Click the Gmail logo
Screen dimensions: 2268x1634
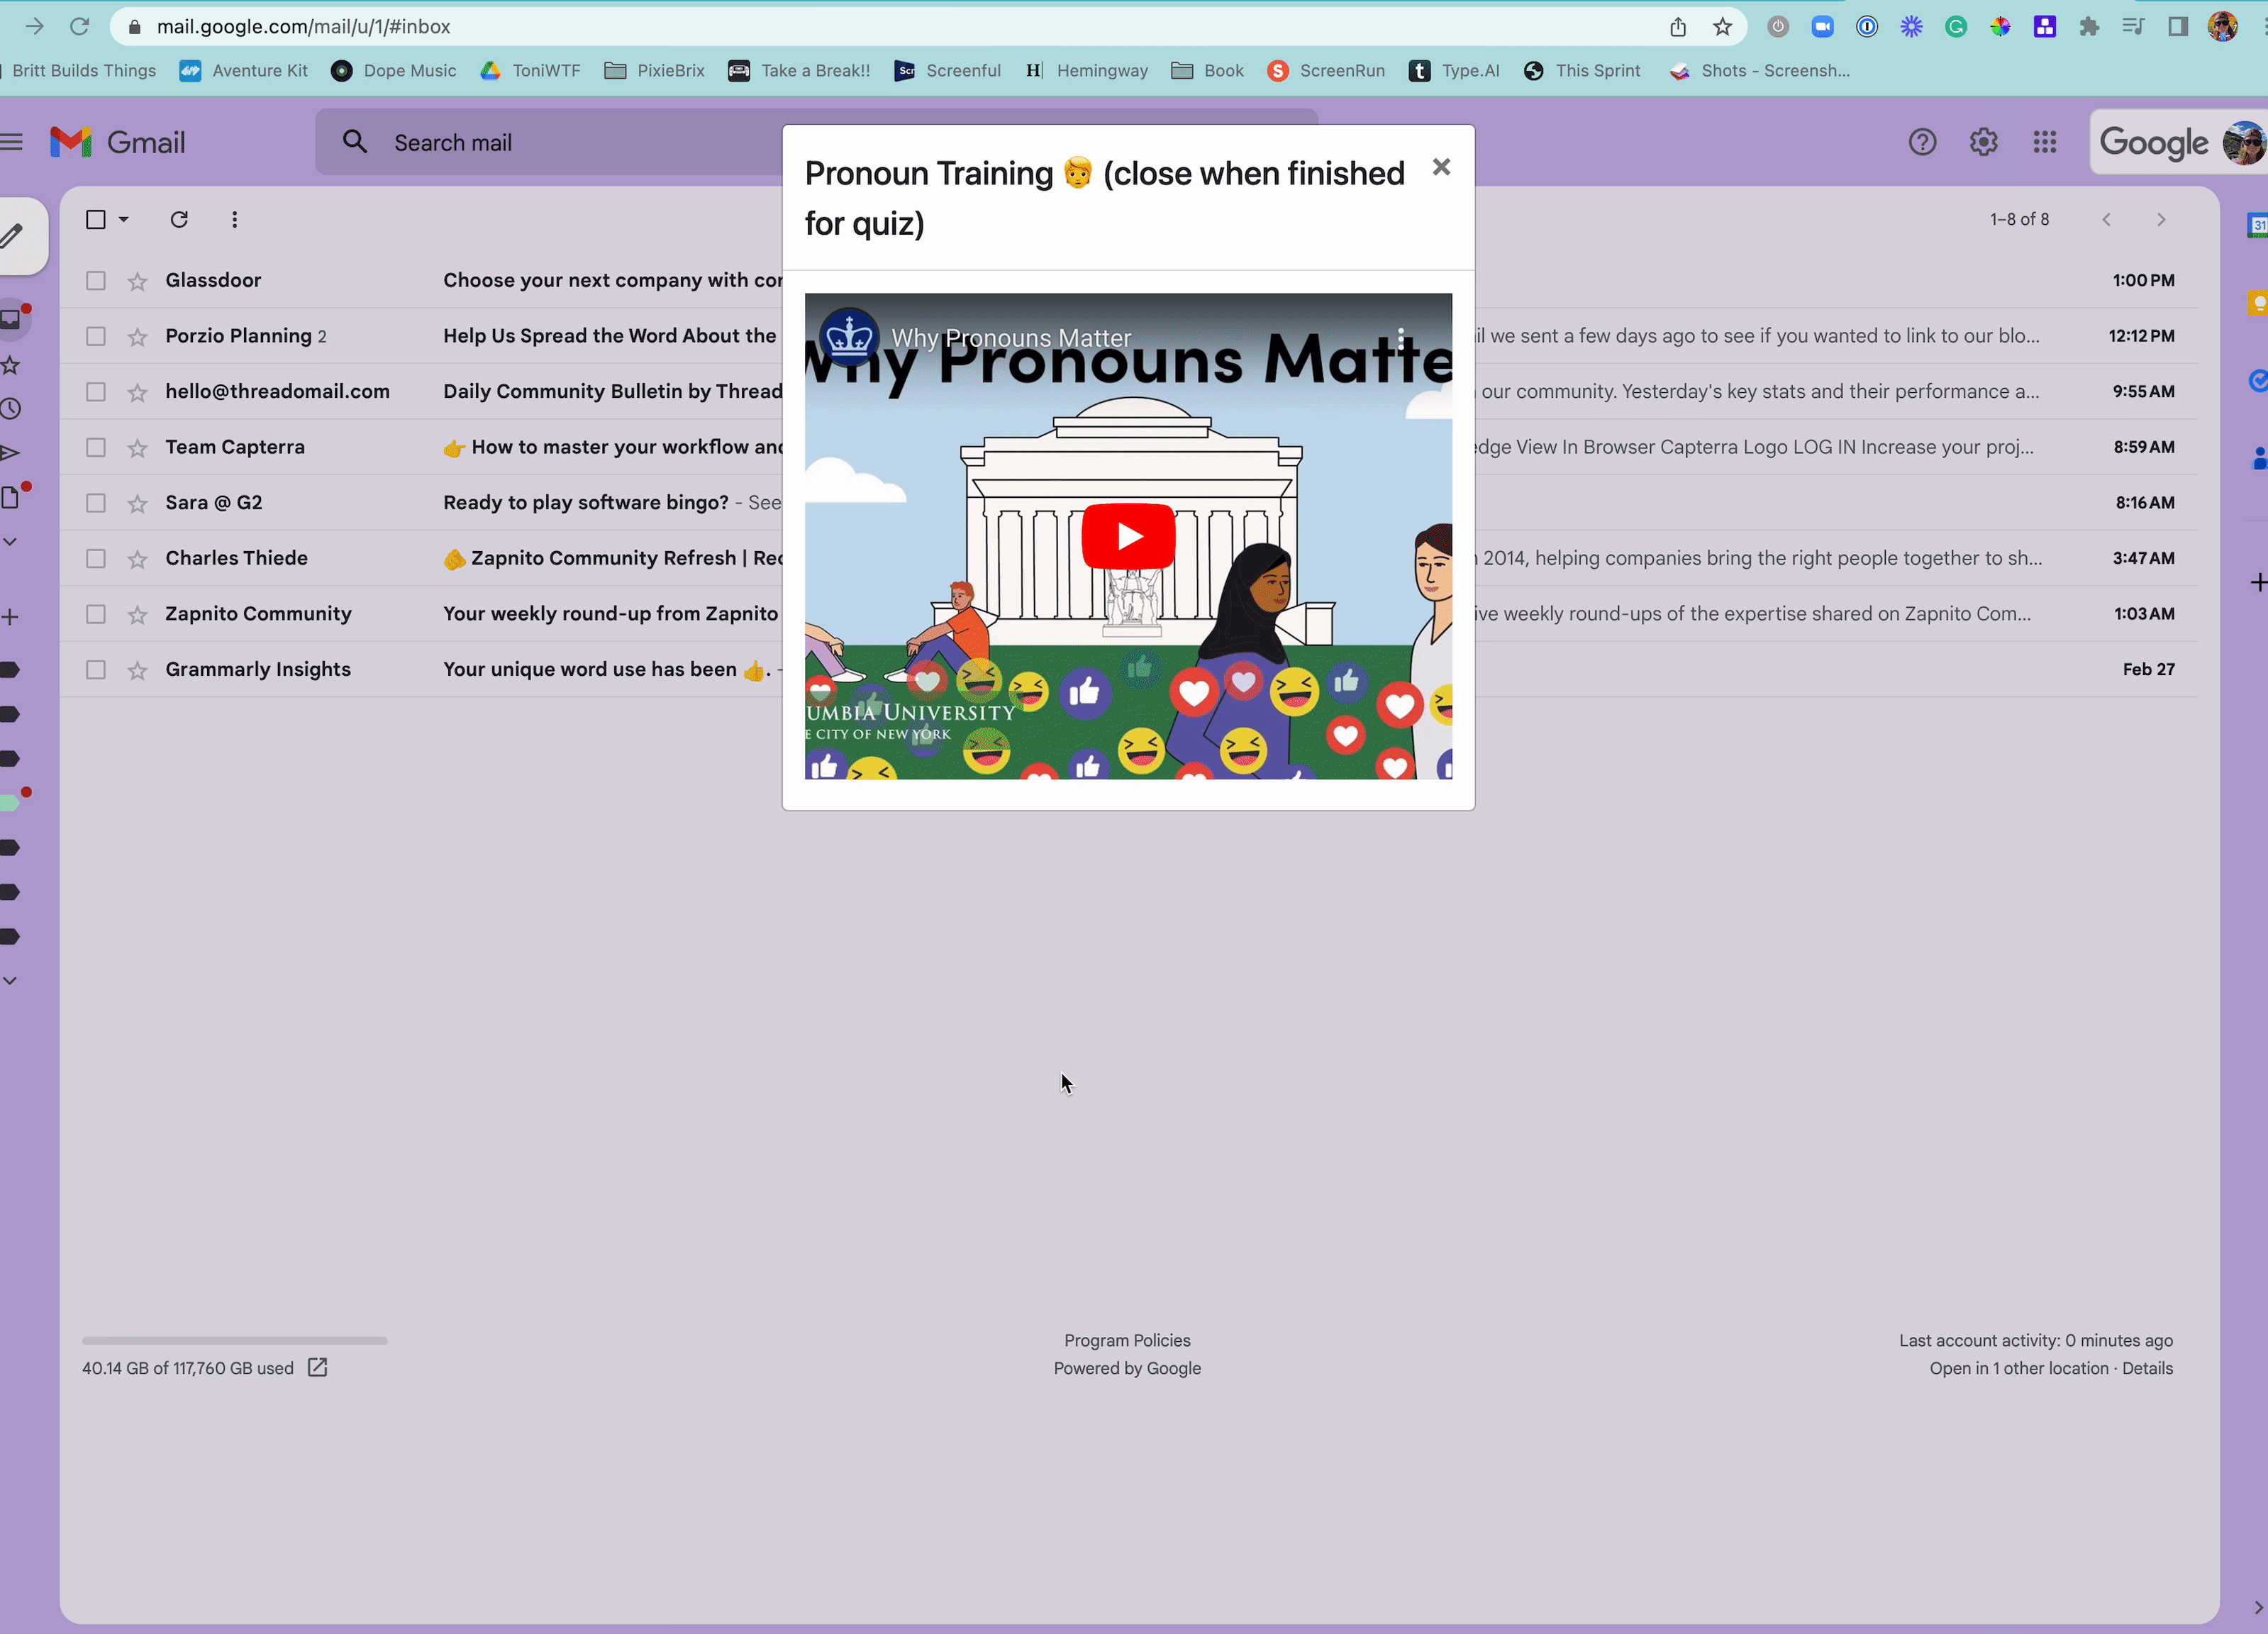118,142
